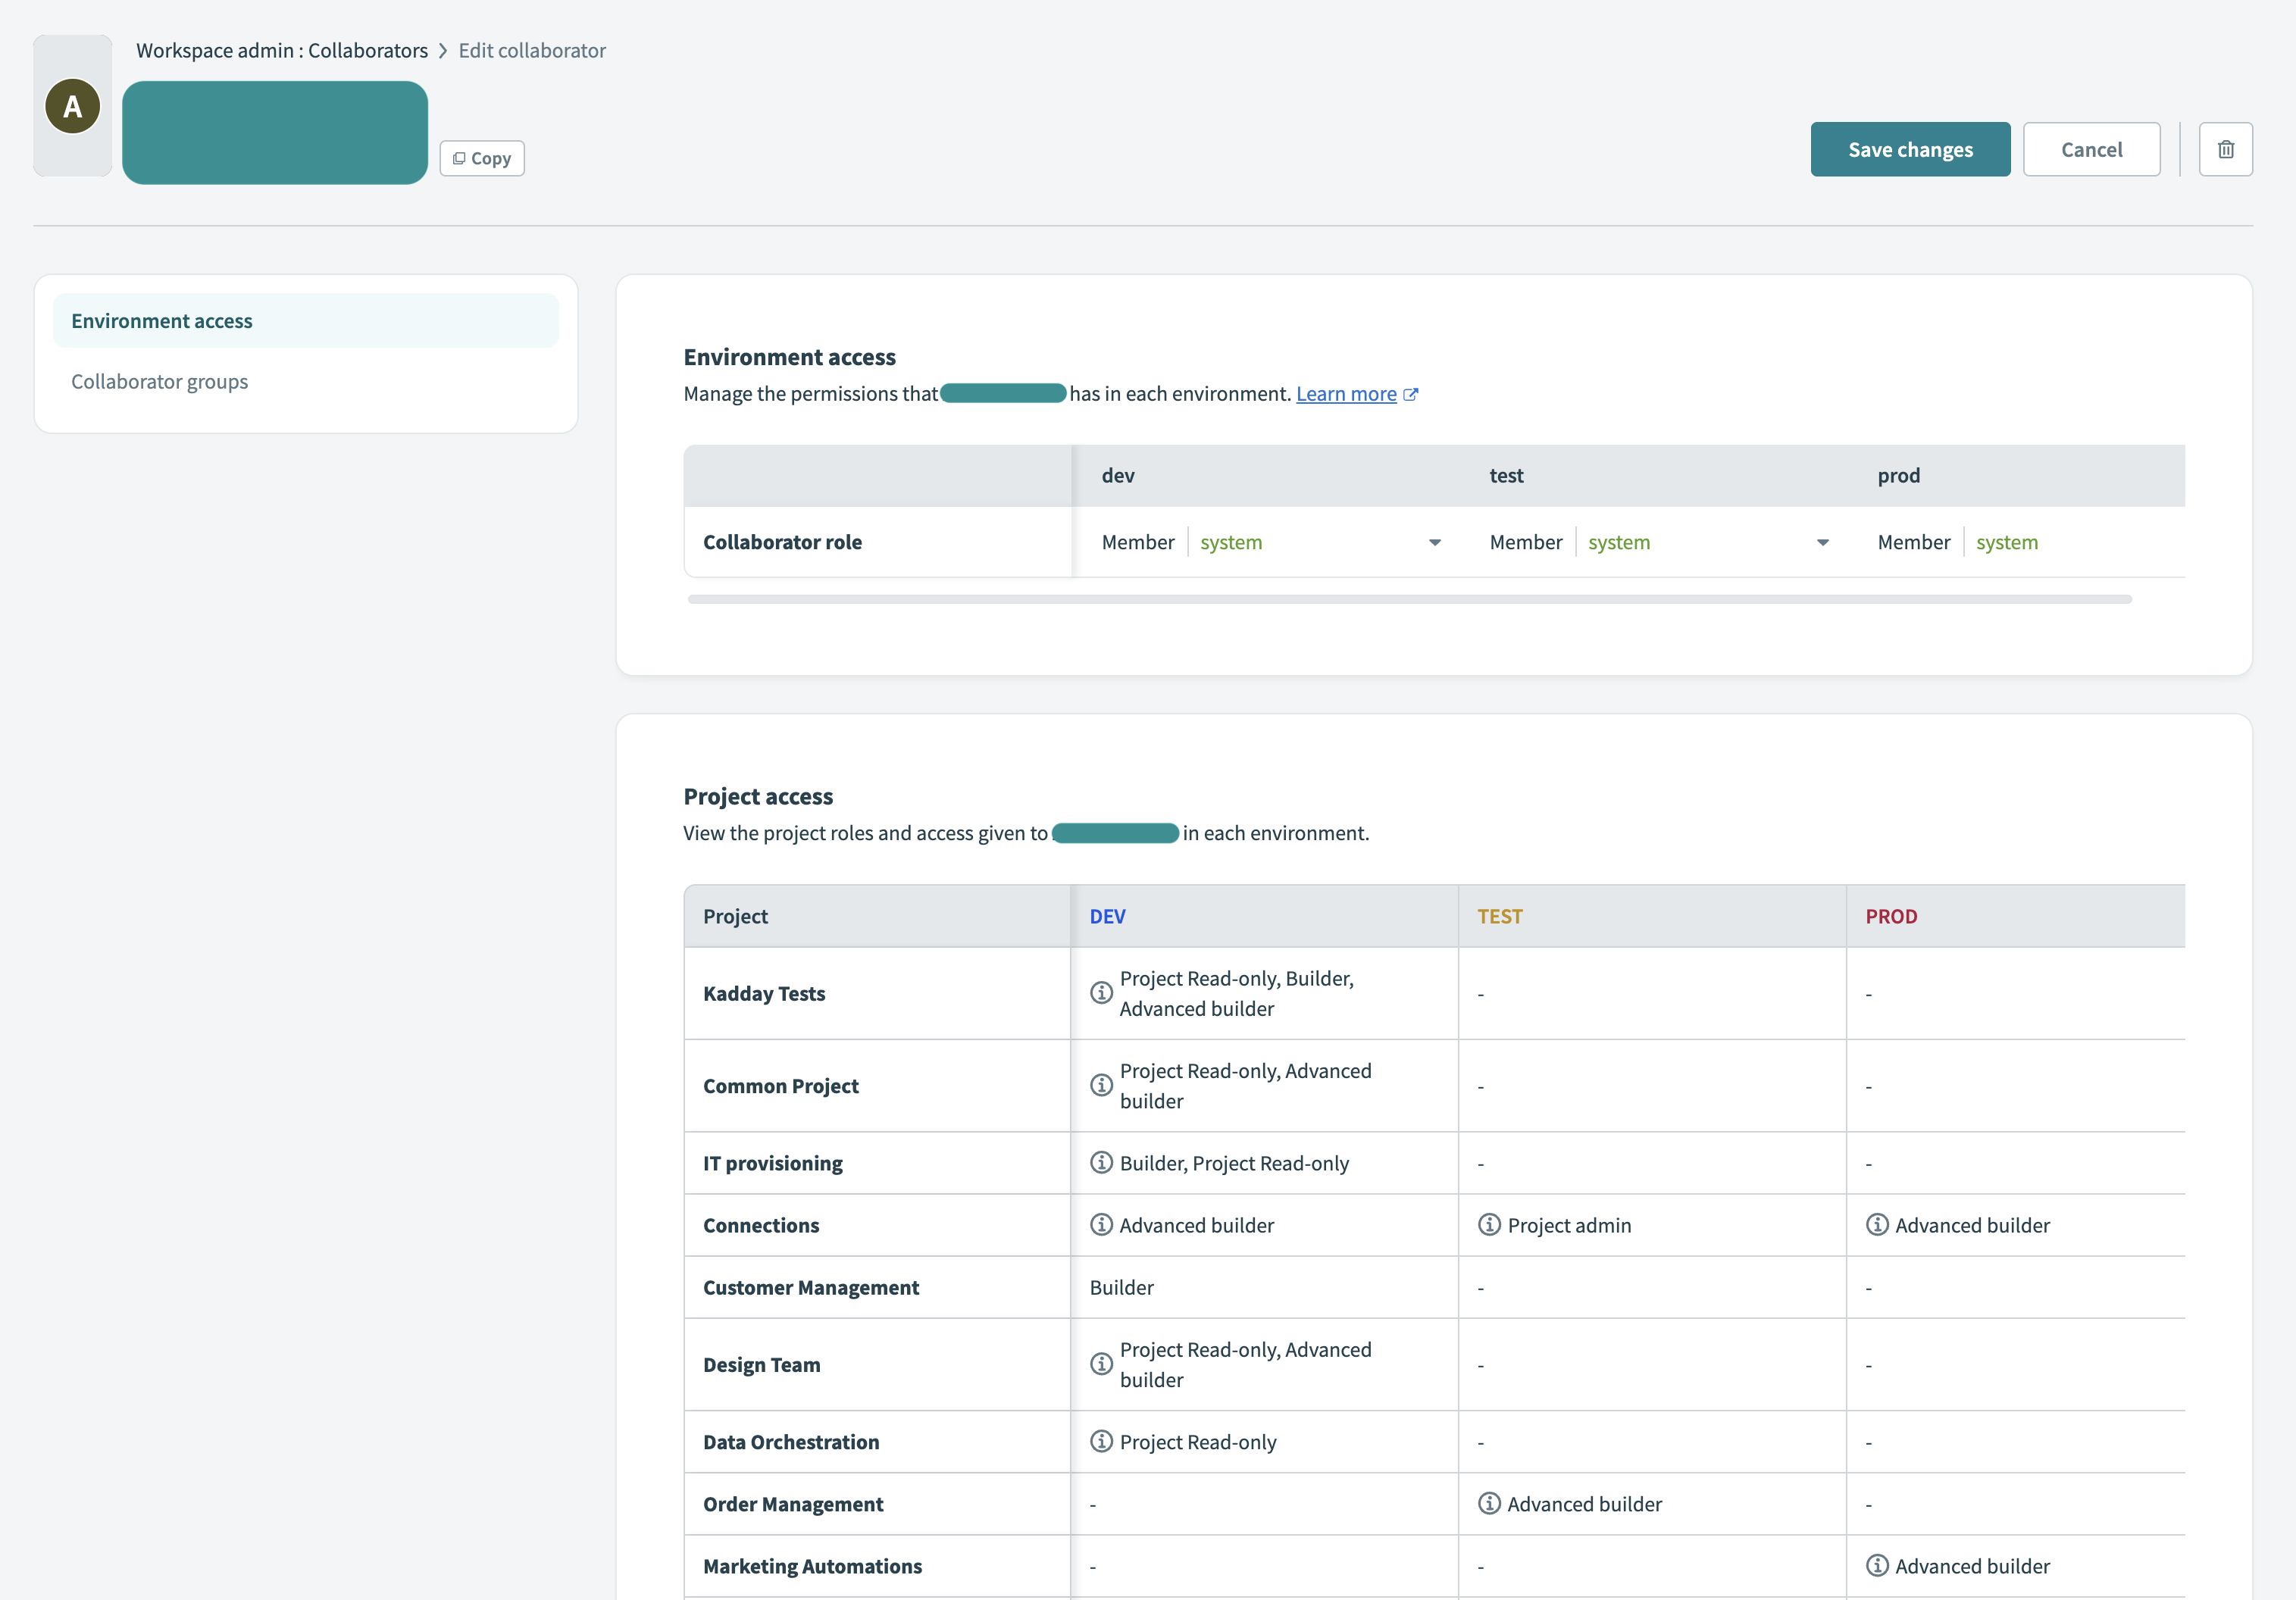Switch to the Collaborator groups section
This screenshot has height=1600, width=2296.
coord(160,381)
